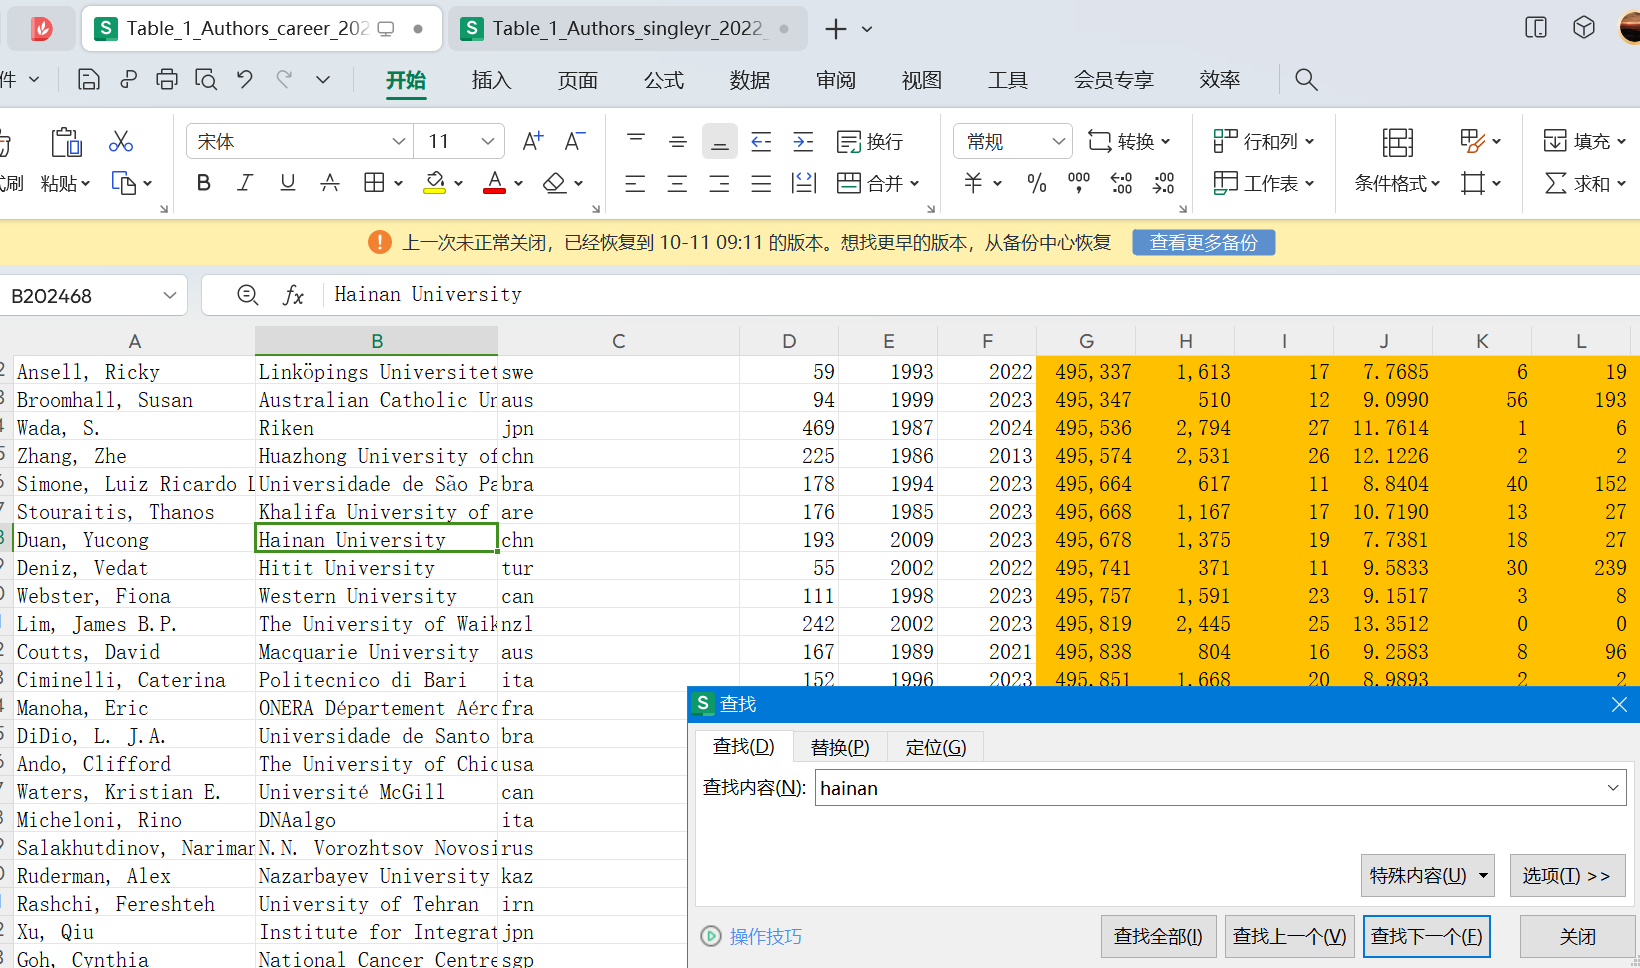
Task: Click increase indent icon
Action: click(x=804, y=141)
